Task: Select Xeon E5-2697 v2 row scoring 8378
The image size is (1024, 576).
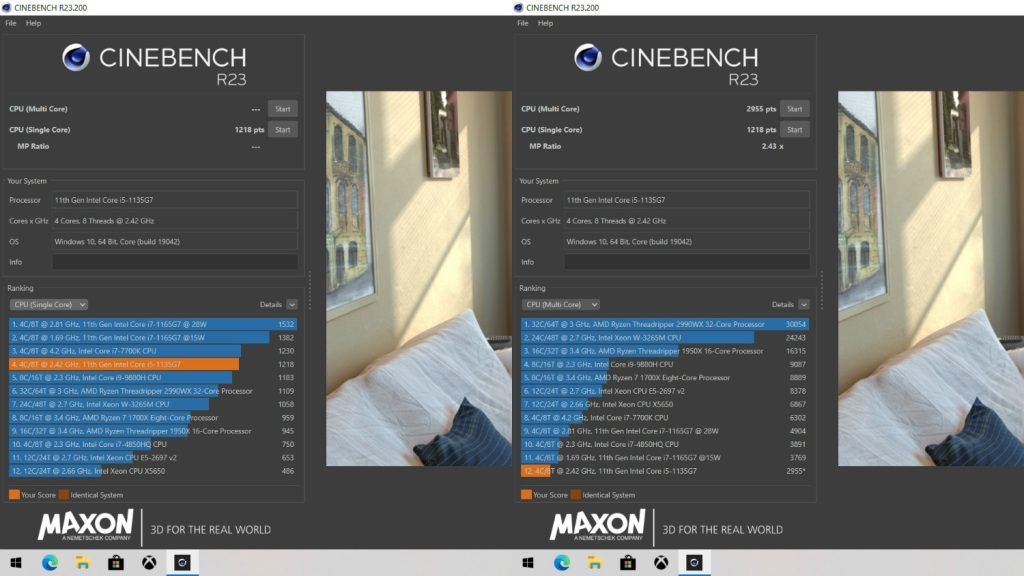Action: 665,391
